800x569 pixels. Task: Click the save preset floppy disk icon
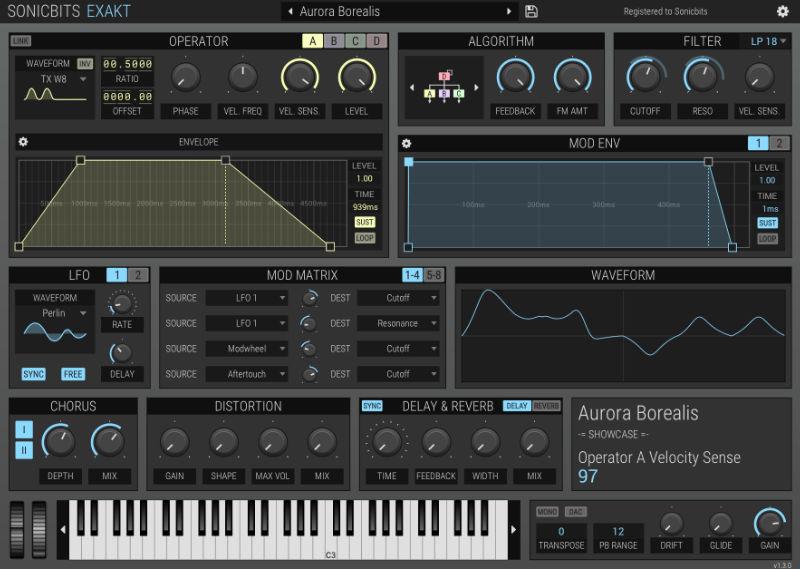click(531, 12)
